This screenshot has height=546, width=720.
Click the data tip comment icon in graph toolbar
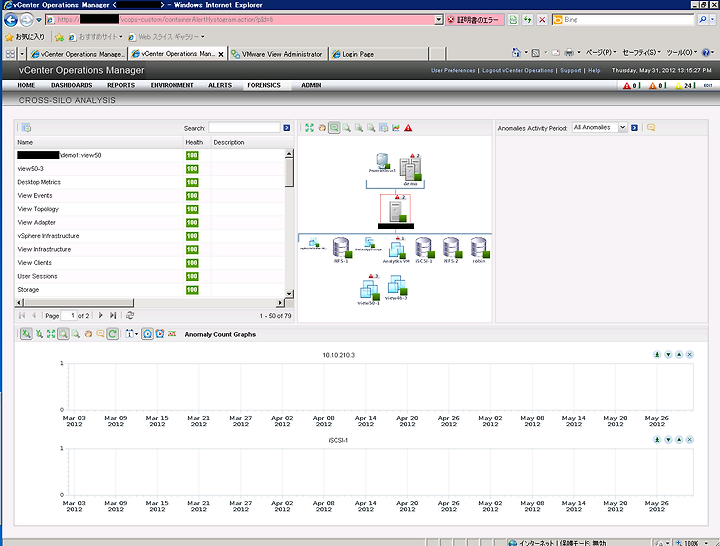pos(100,334)
